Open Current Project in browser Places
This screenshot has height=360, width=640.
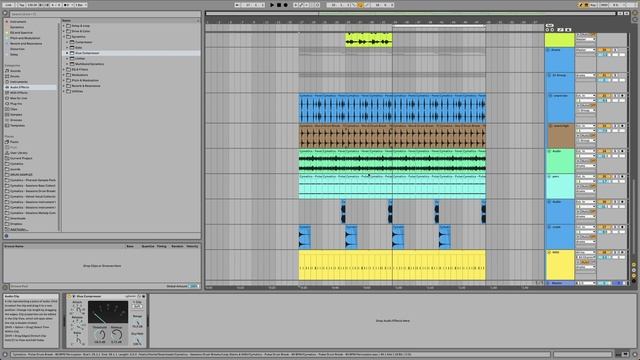click(21, 158)
